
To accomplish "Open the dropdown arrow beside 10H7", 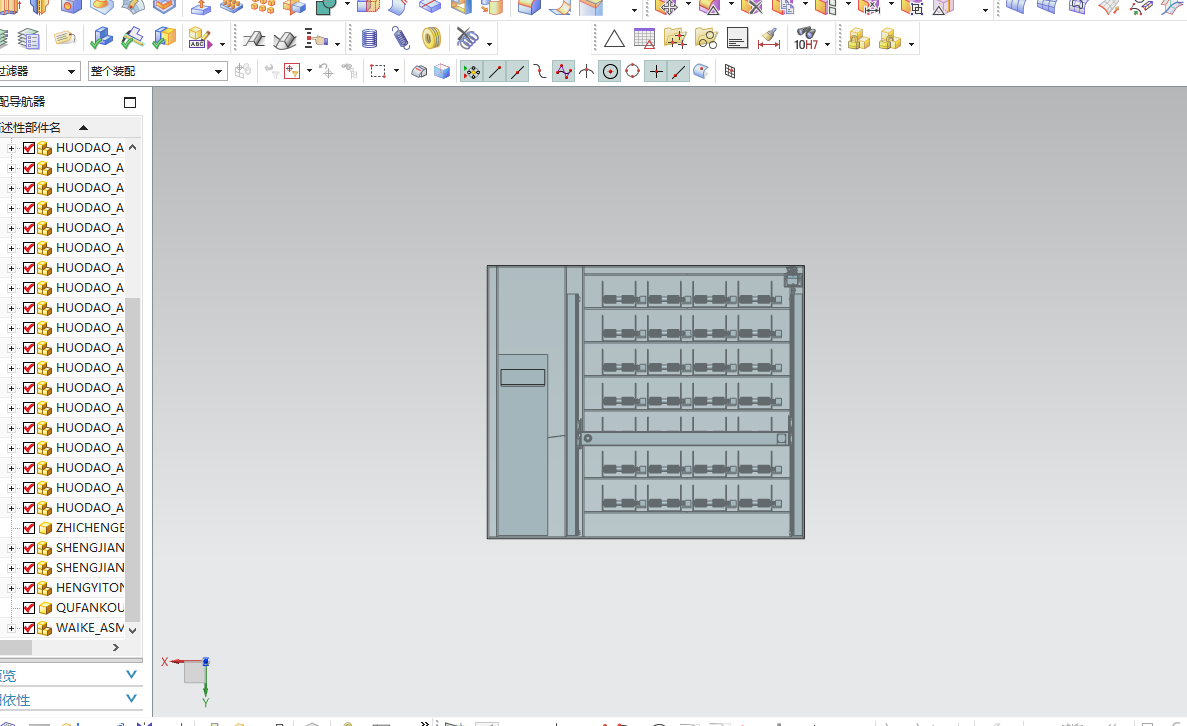I will point(827,44).
